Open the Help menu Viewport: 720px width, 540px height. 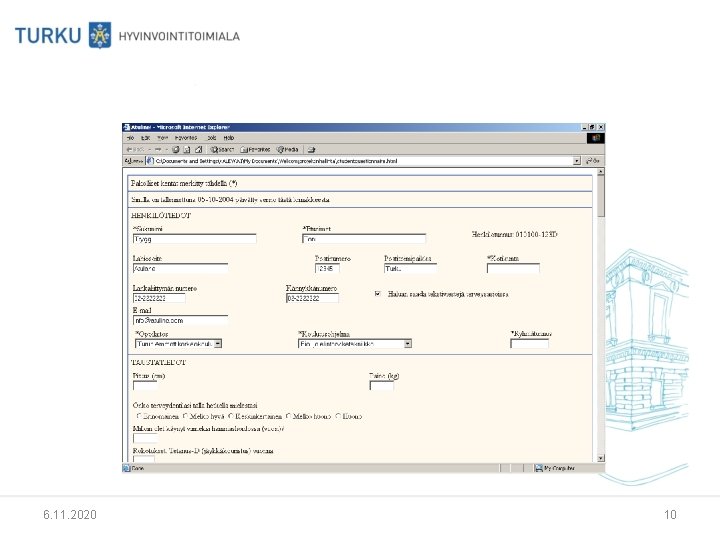pos(229,138)
